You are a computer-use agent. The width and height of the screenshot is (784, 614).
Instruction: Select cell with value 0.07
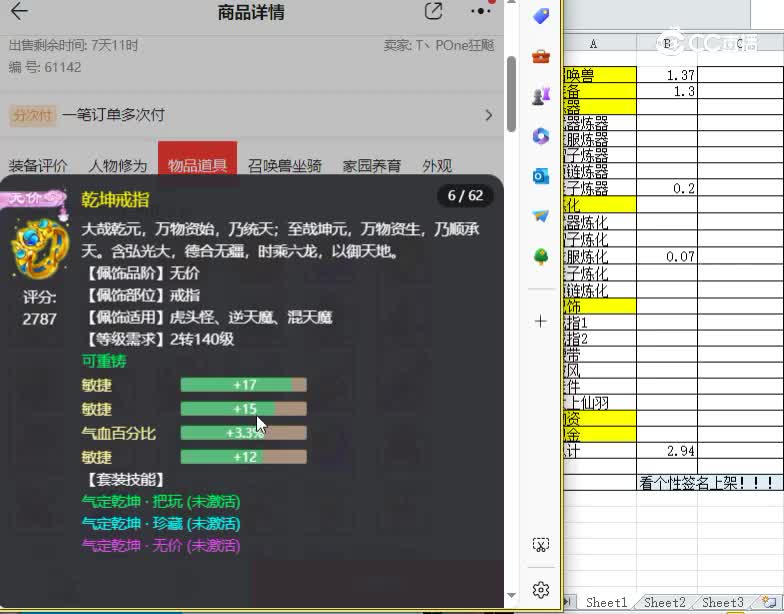(x=666, y=256)
